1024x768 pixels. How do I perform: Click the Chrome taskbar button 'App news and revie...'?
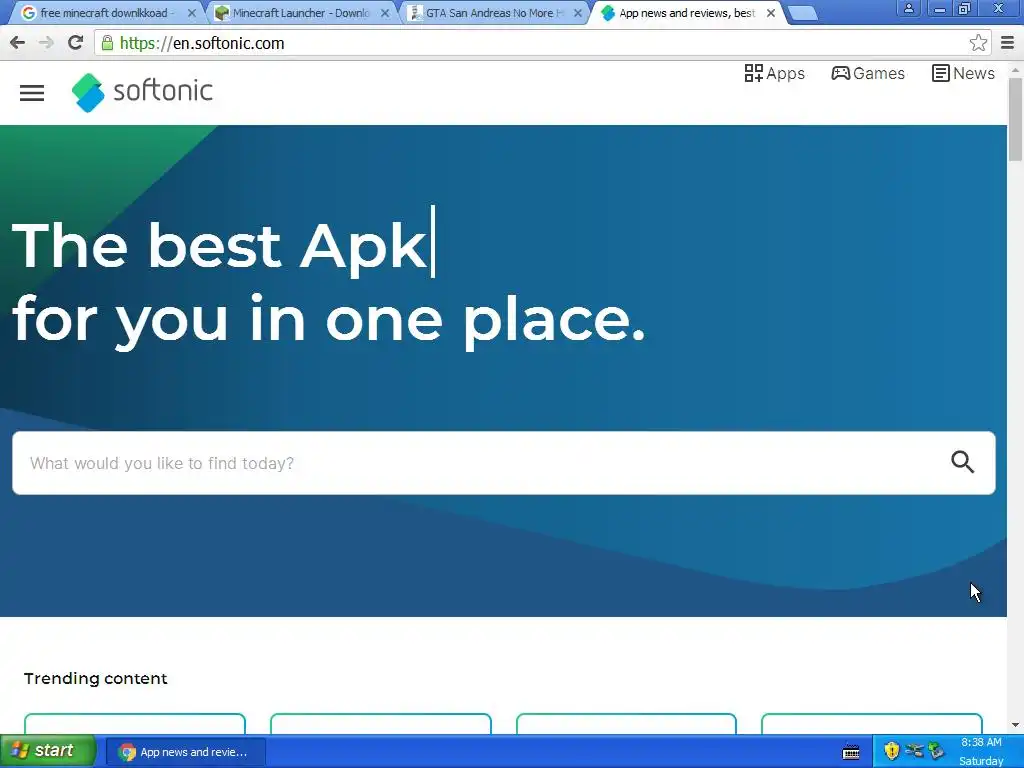pos(185,752)
